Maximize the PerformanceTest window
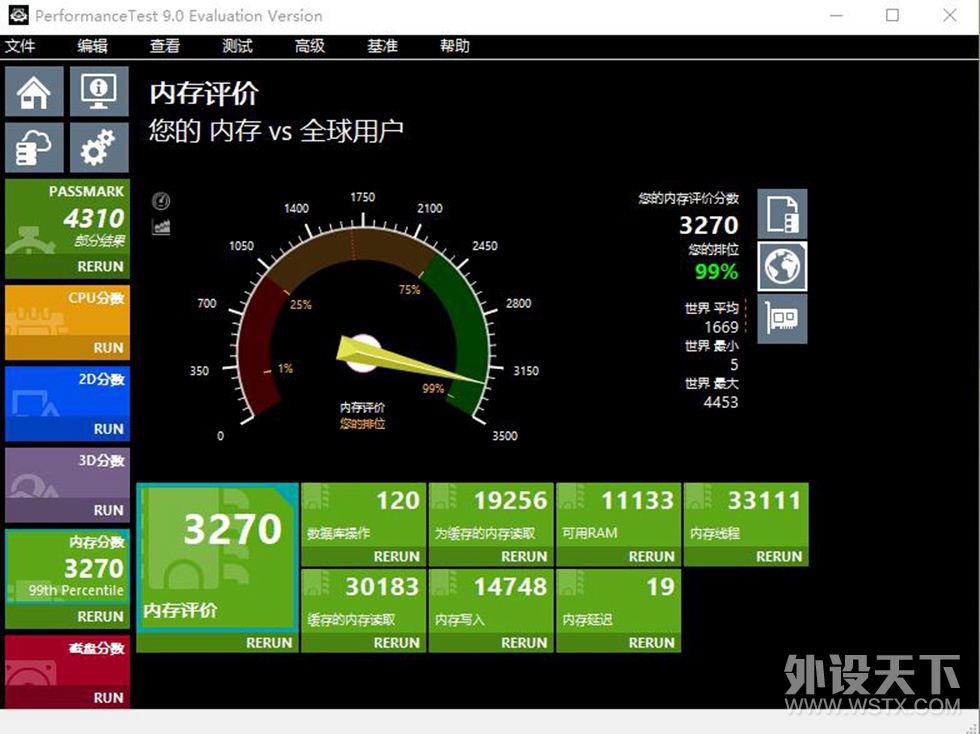 (892, 15)
